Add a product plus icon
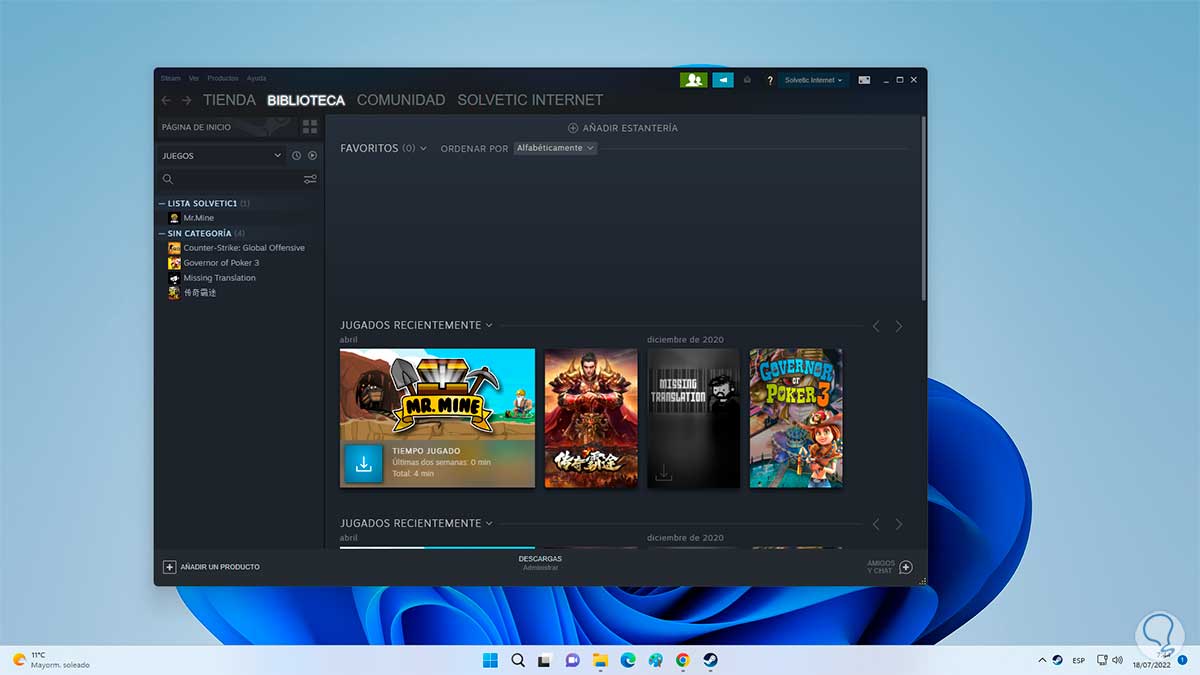 pos(169,567)
